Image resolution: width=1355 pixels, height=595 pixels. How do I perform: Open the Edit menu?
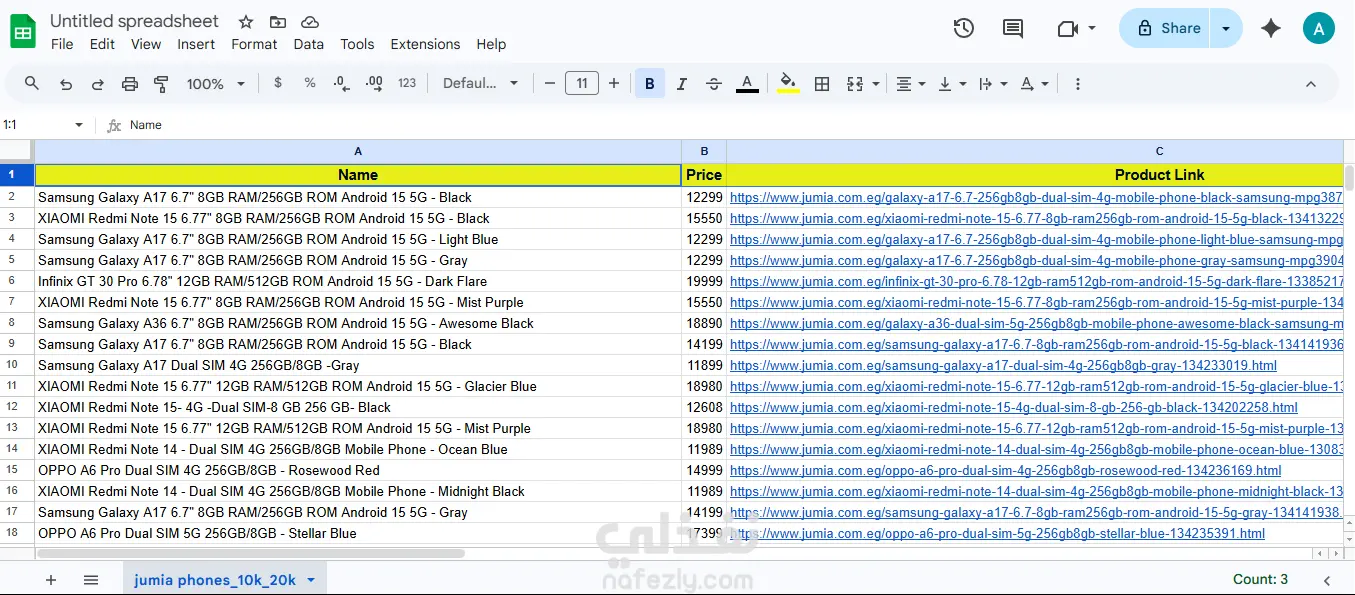tap(102, 44)
